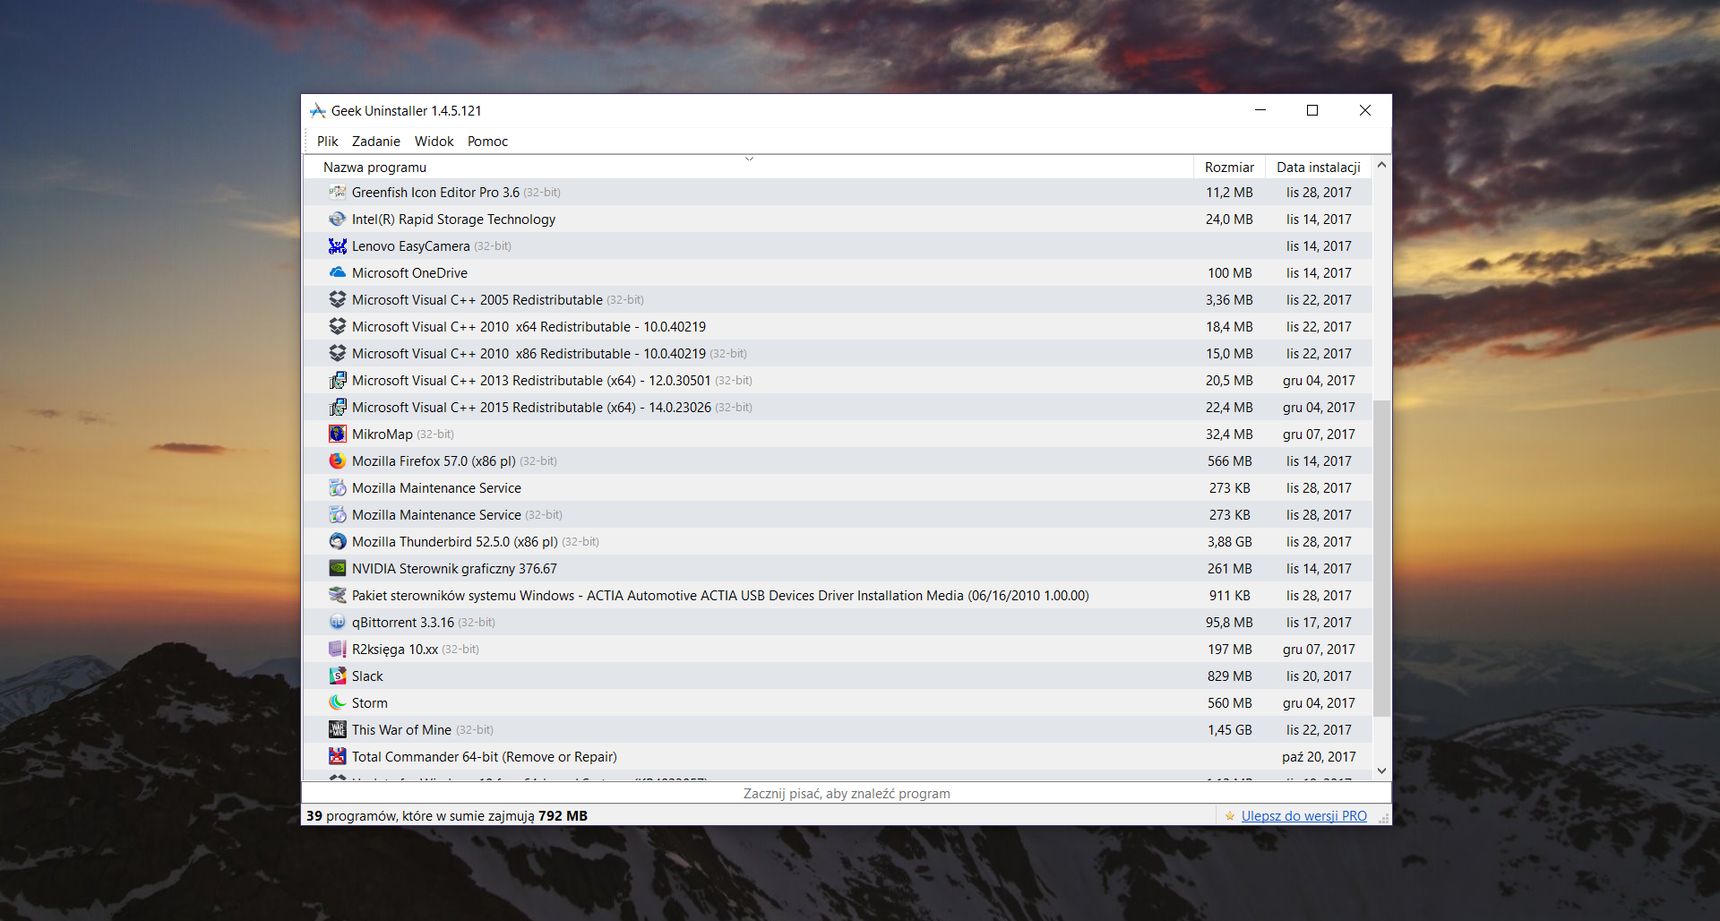Click the vertical scrollbar thumb

click(1382, 558)
